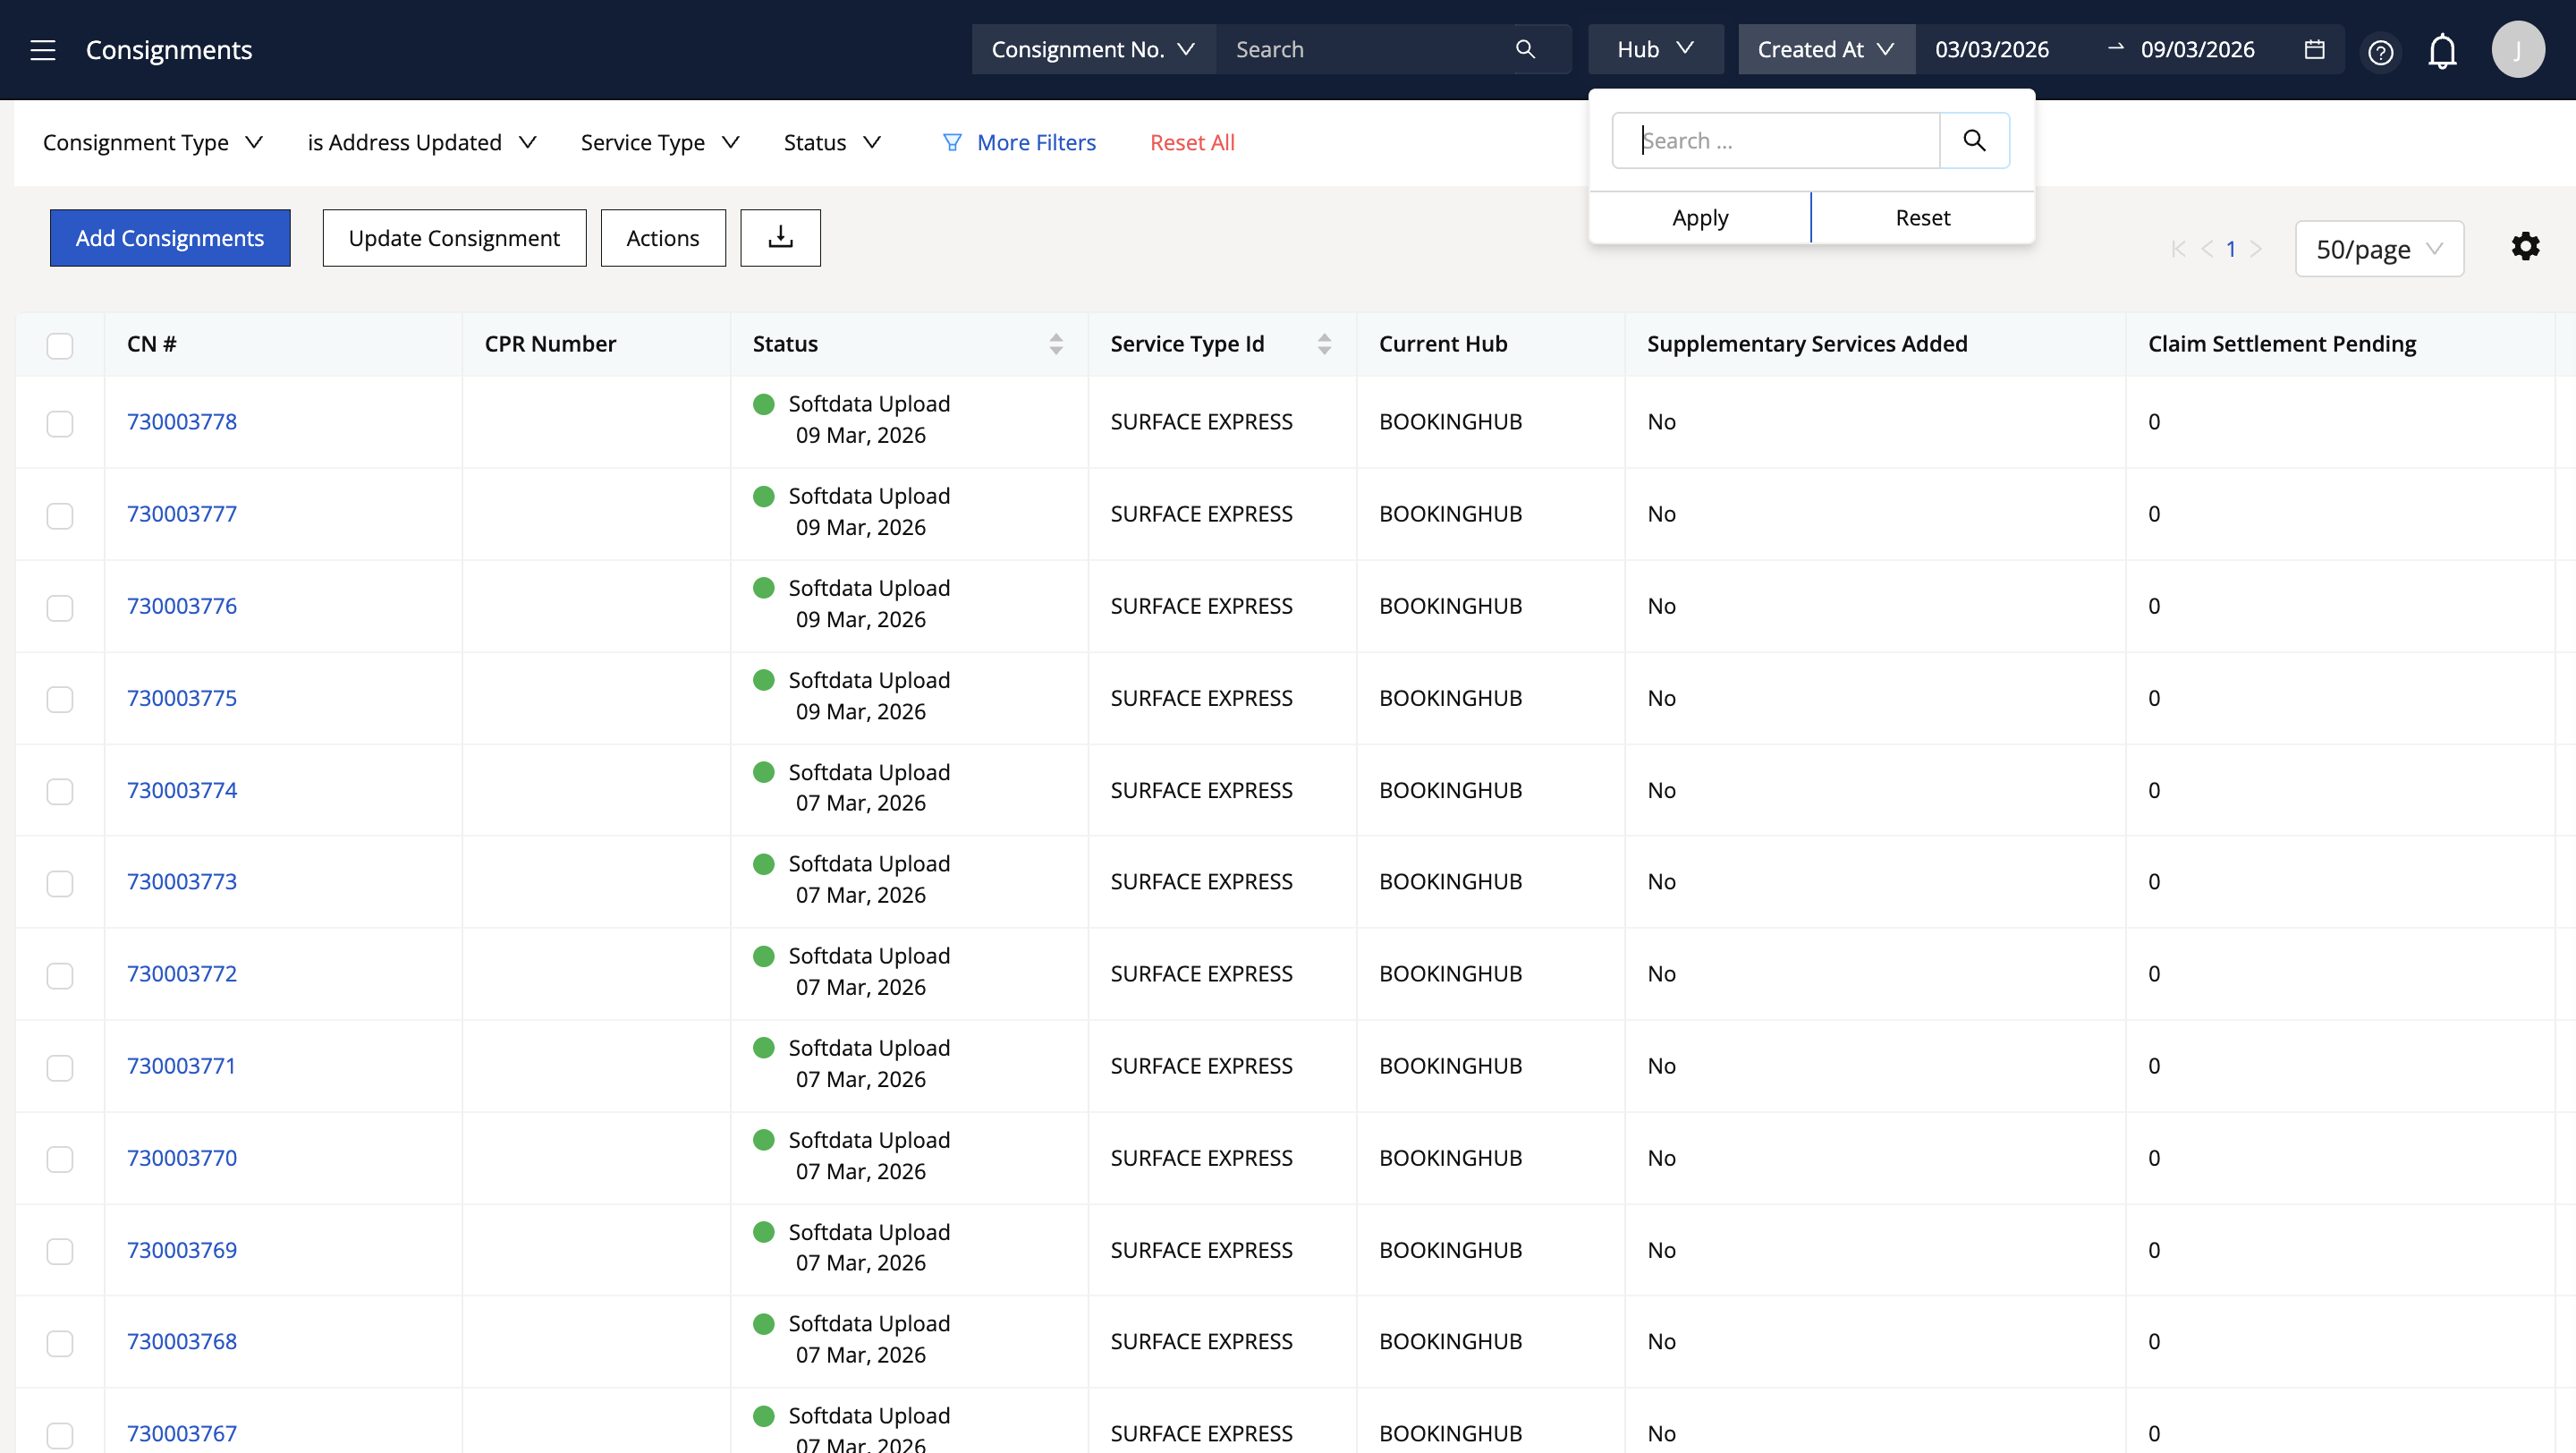Toggle the select-all header checkbox
The width and height of the screenshot is (2576, 1453).
pos(60,346)
